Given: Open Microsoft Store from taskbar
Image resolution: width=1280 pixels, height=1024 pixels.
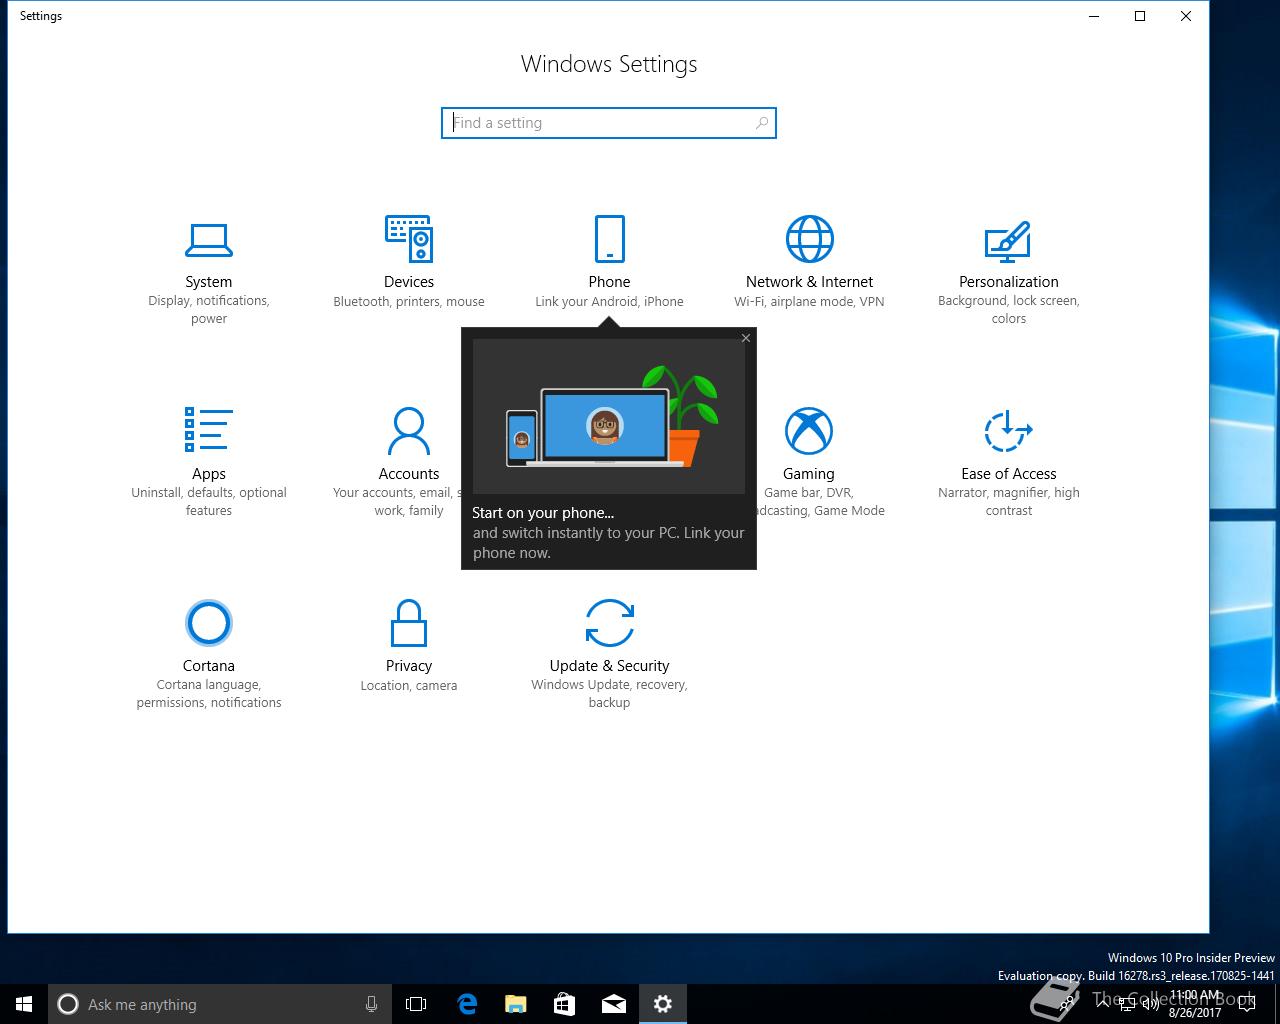Looking at the screenshot, I should click(x=565, y=1004).
